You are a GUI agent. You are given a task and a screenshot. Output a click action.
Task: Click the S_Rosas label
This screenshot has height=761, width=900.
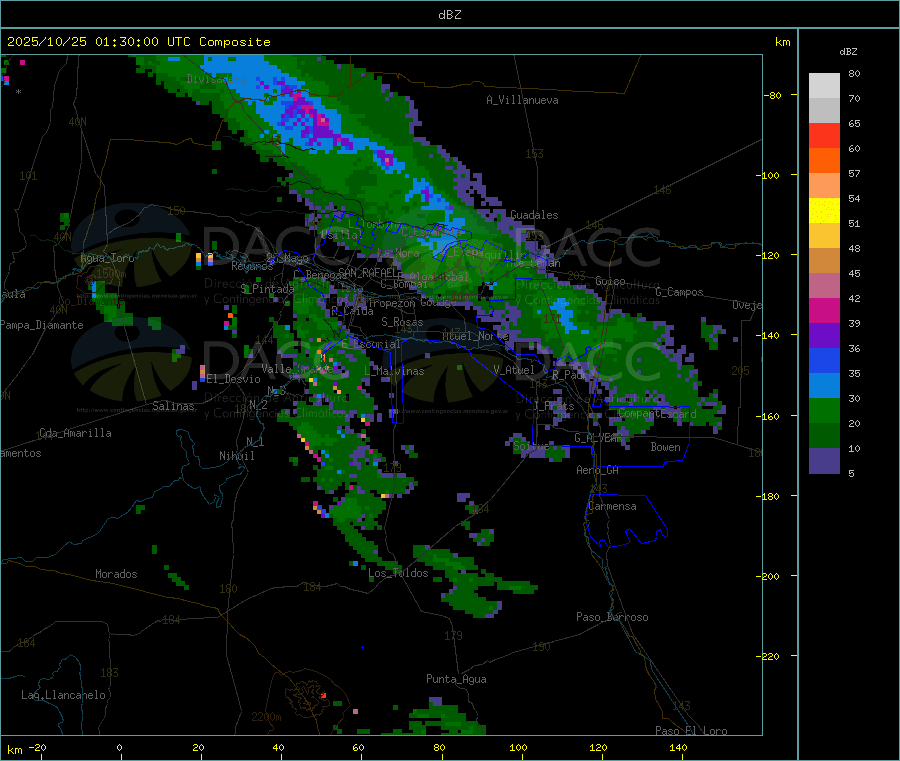coord(402,322)
